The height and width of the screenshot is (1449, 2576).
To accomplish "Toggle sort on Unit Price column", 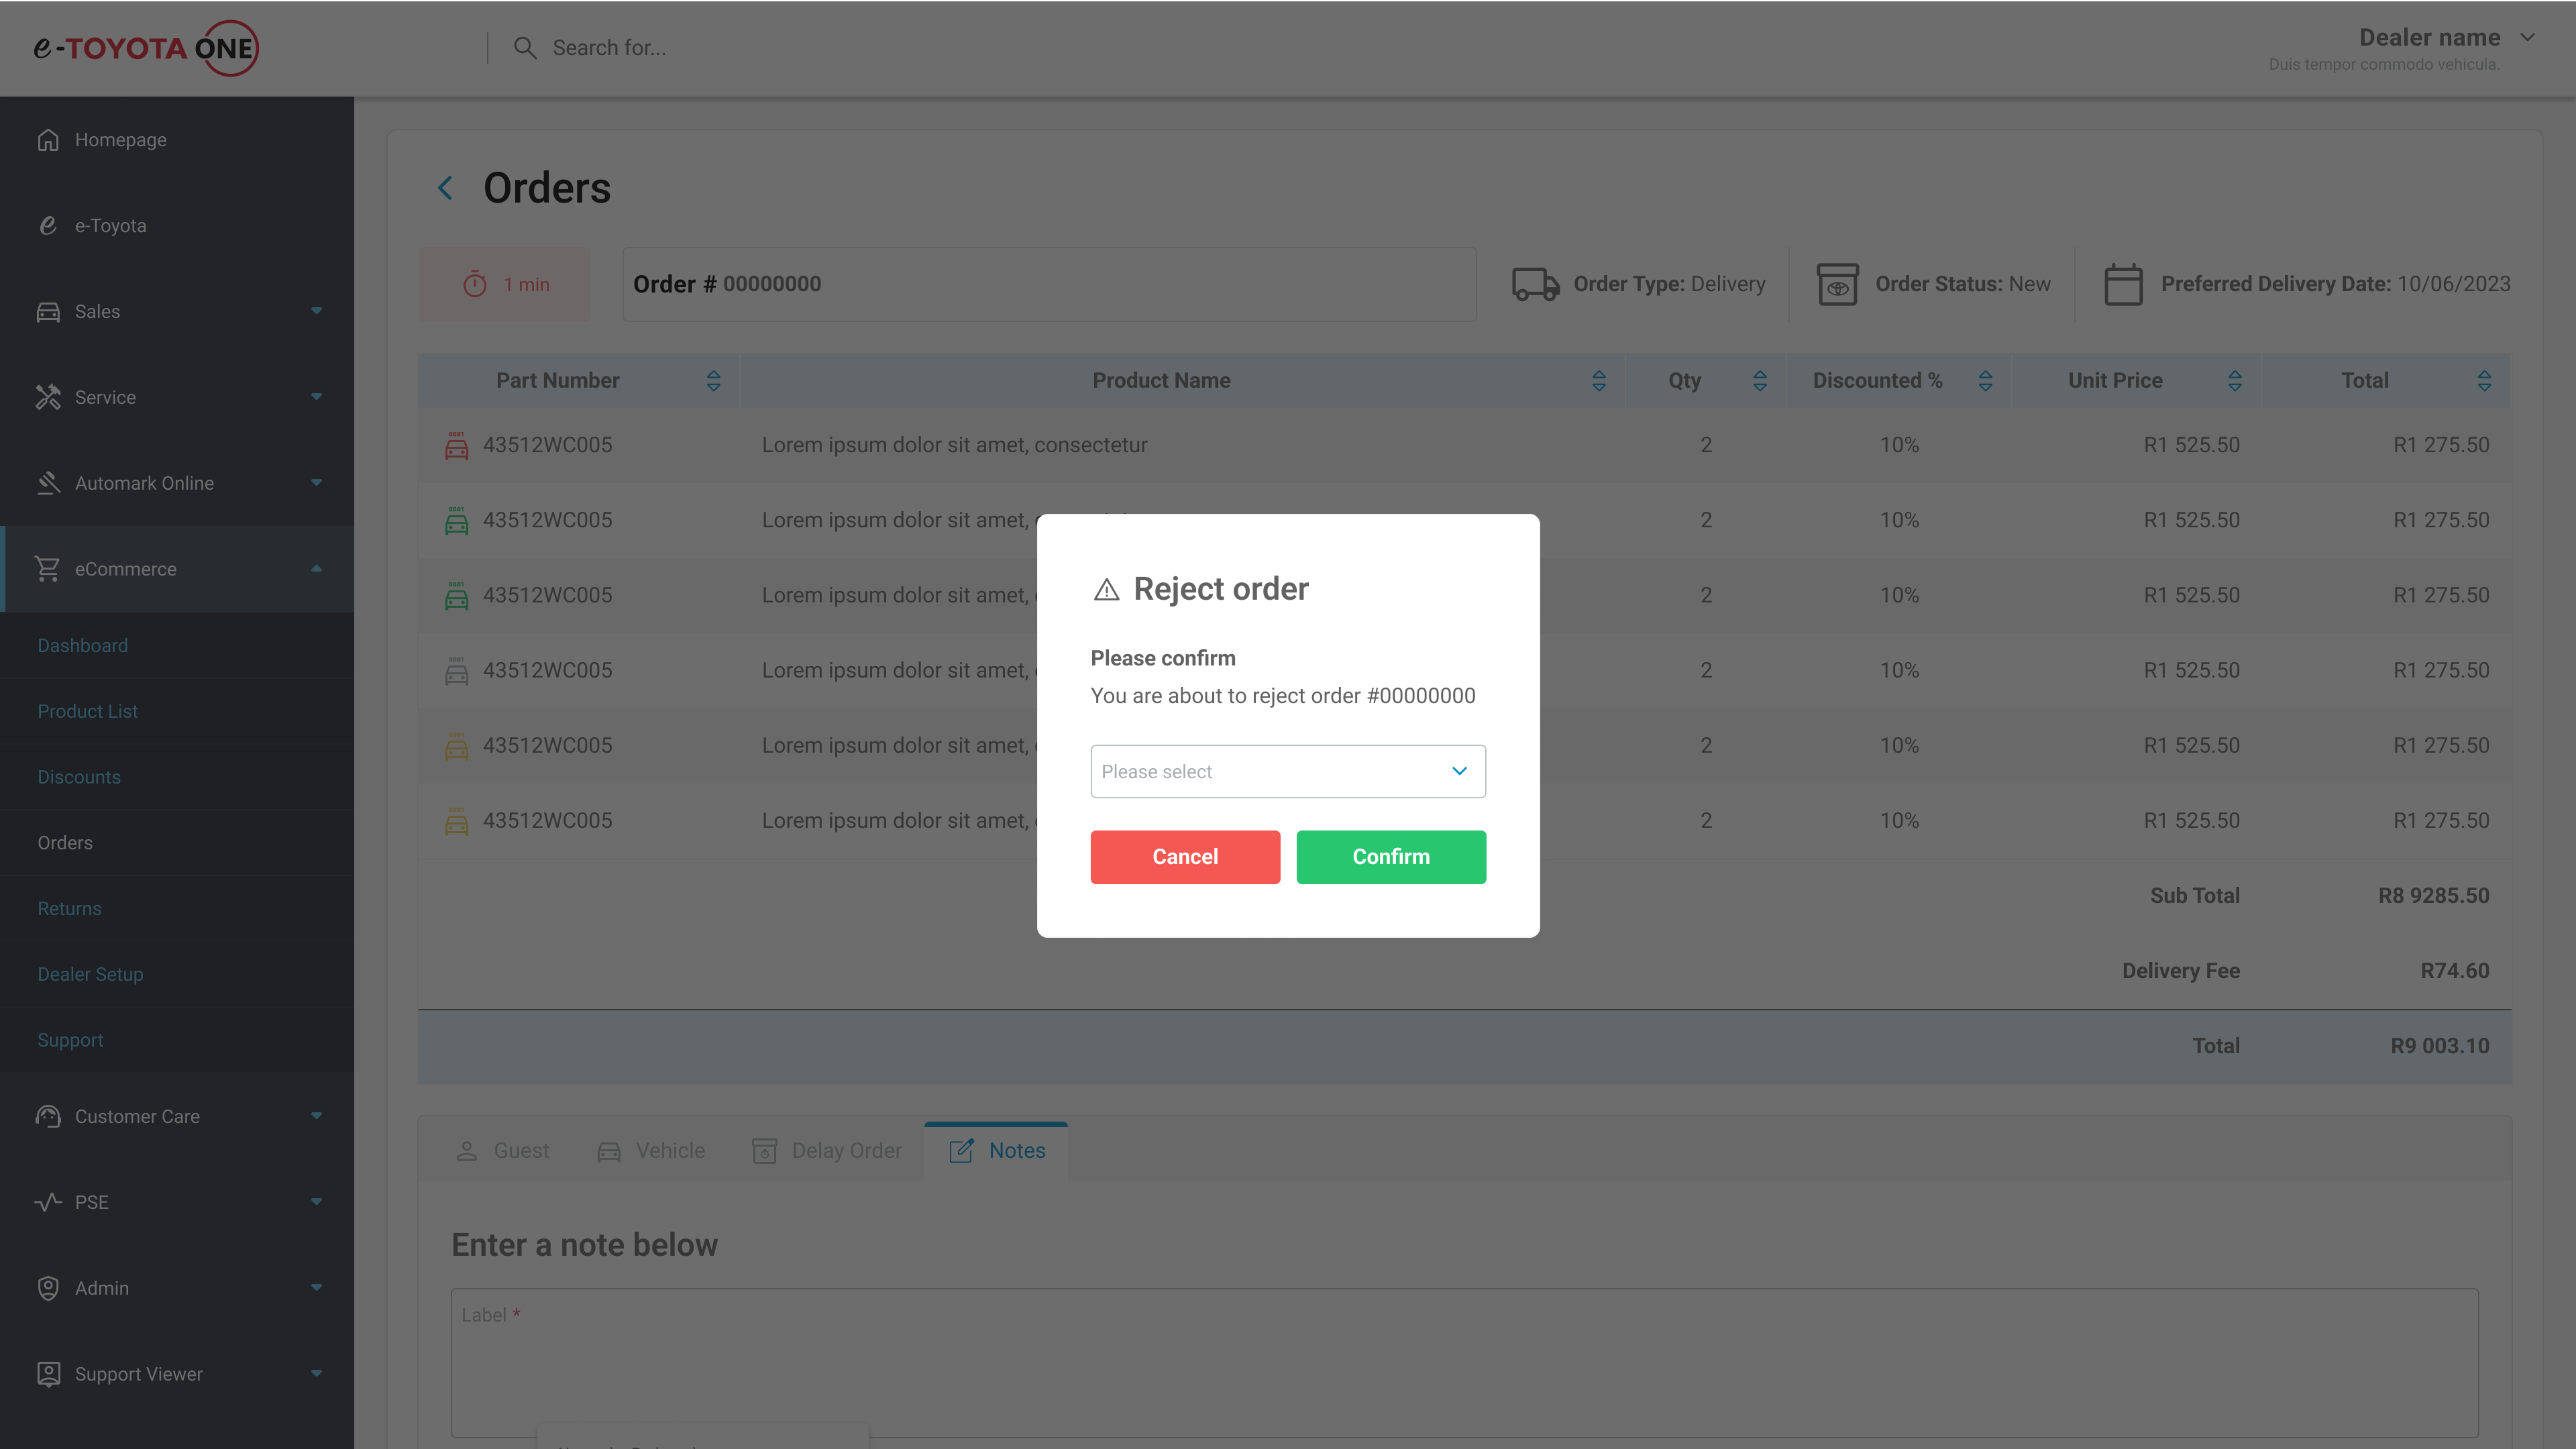I will pyautogui.click(x=2234, y=381).
